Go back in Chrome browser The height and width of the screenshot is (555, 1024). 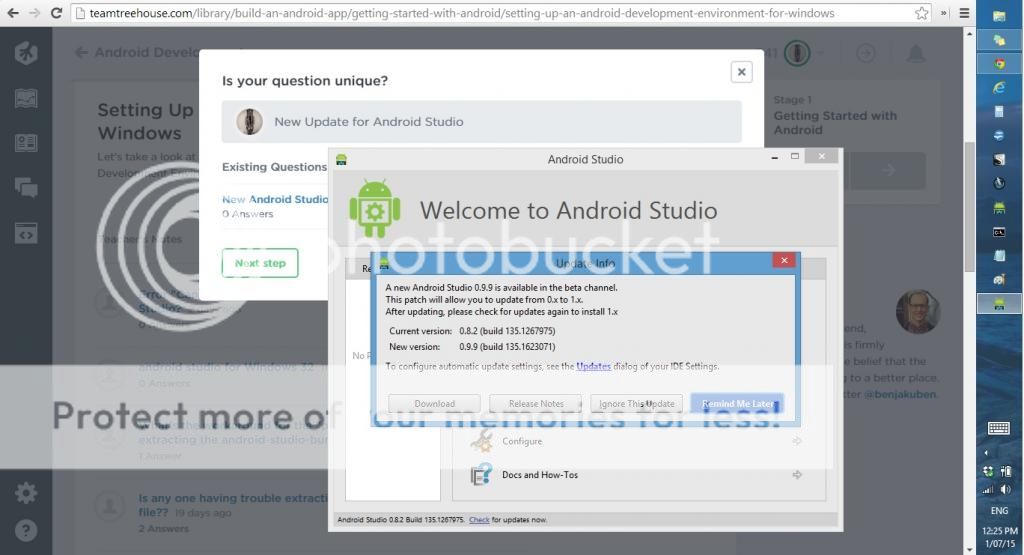tap(12, 13)
